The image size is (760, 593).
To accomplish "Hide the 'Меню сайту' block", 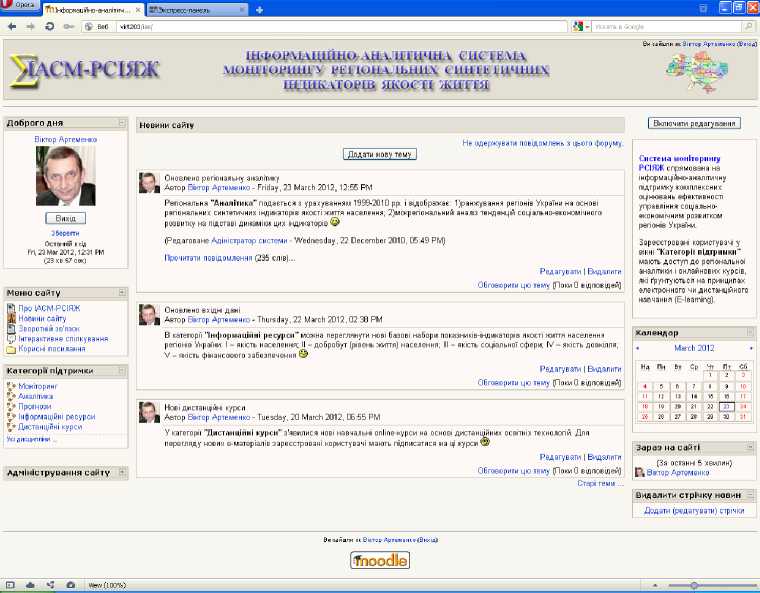I will [x=122, y=293].
